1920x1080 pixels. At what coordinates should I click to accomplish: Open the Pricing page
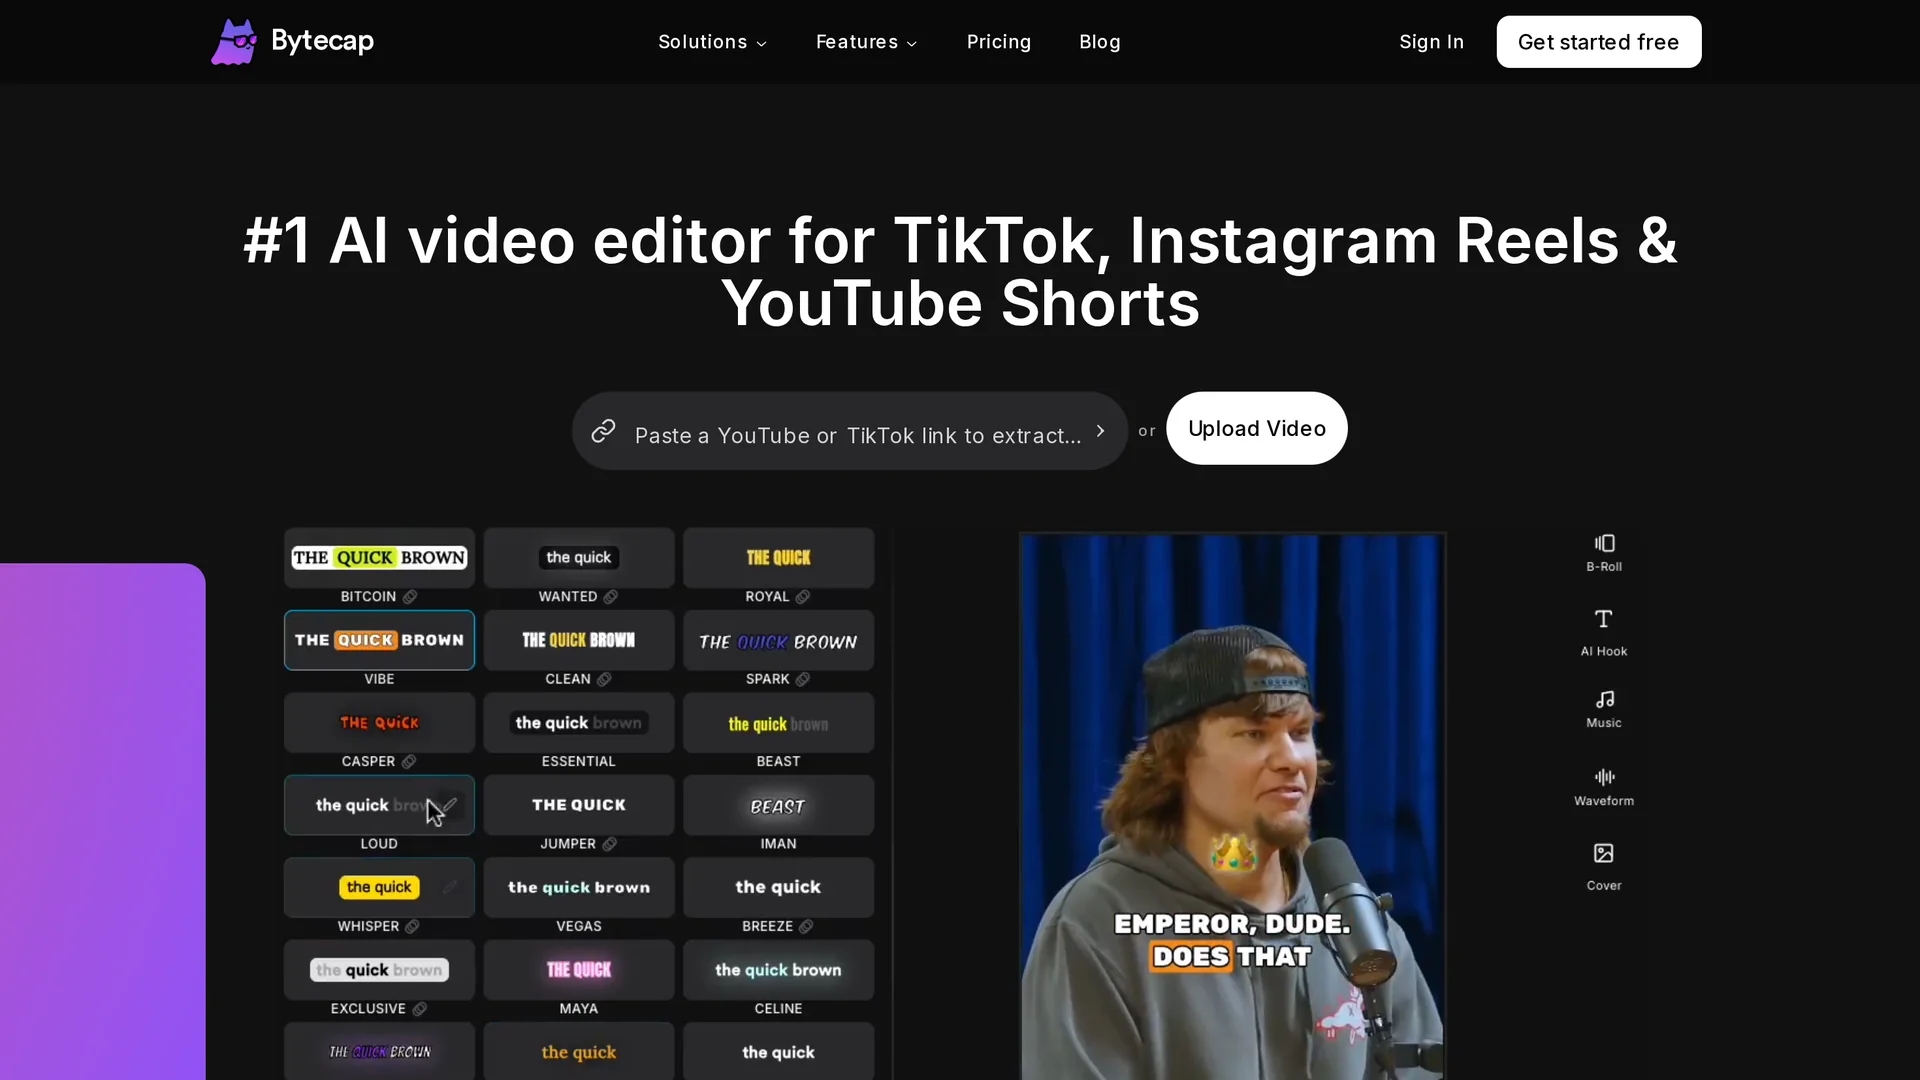[998, 42]
